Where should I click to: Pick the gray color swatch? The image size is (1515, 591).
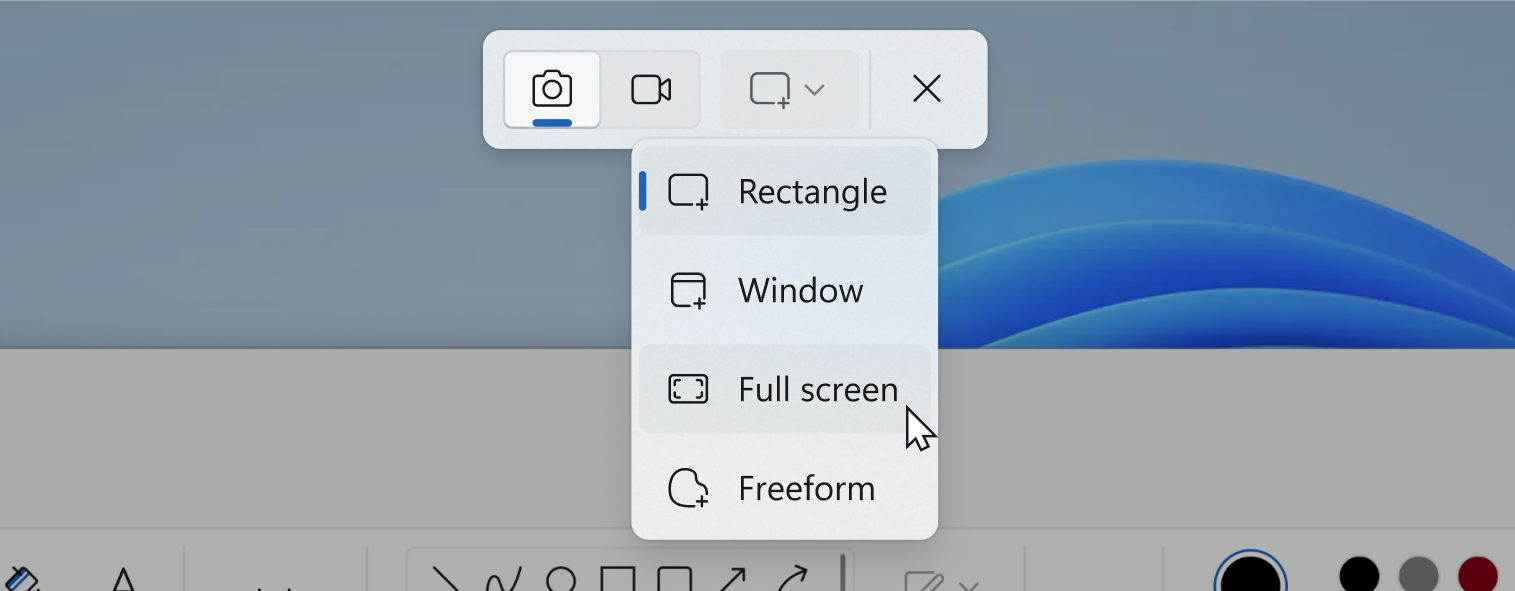[1418, 577]
